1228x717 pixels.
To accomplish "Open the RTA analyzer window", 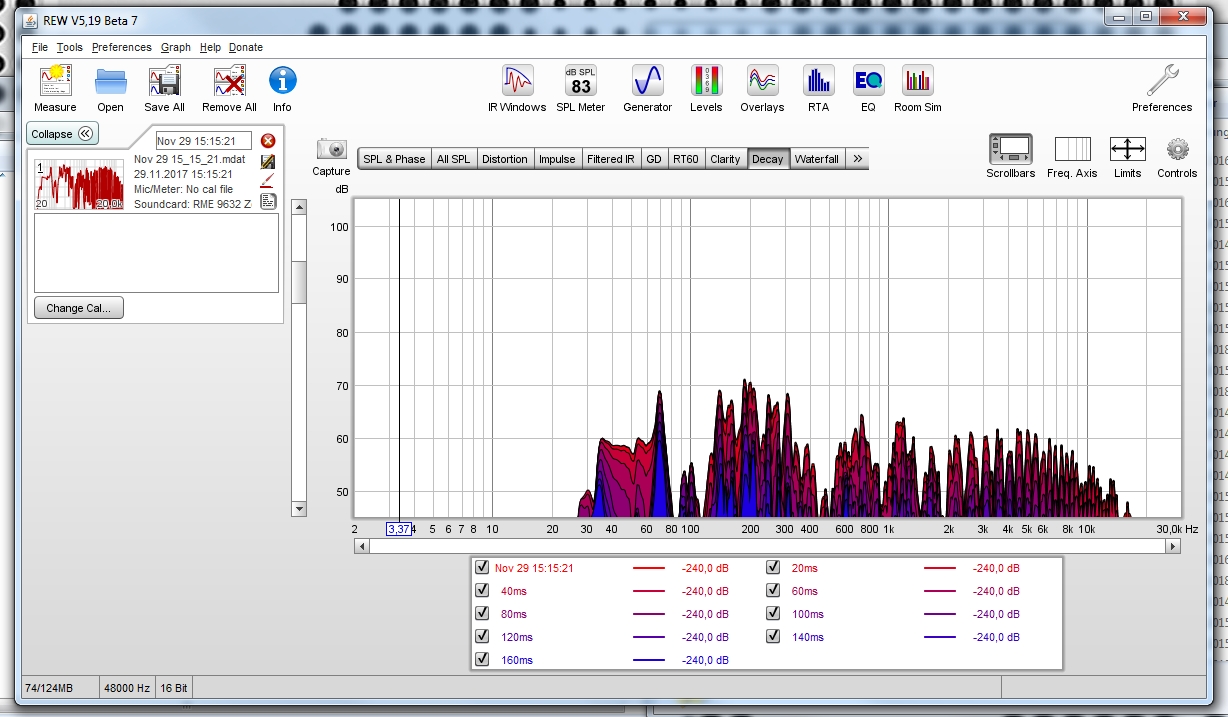I will (x=818, y=82).
